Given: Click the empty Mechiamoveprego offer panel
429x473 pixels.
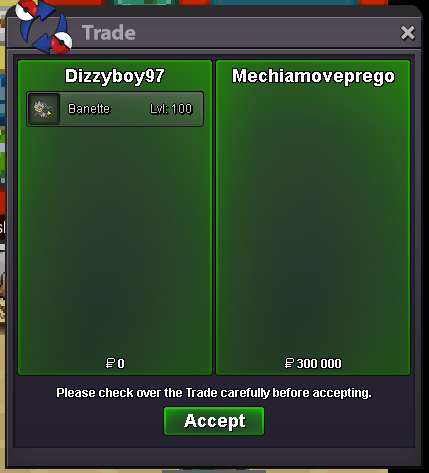Looking at the screenshot, I should [313, 220].
